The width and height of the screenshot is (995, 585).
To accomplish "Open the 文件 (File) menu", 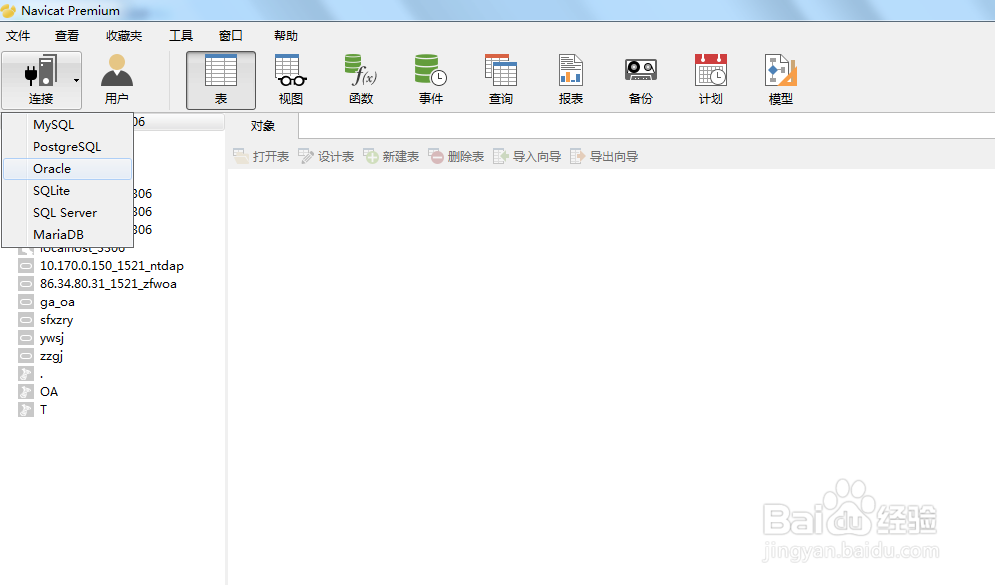I will coord(18,36).
